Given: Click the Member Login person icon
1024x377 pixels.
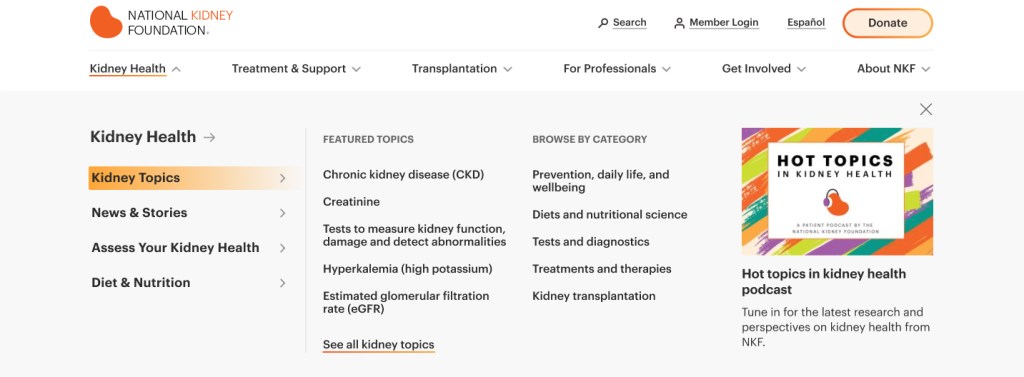Looking at the screenshot, I should (679, 23).
